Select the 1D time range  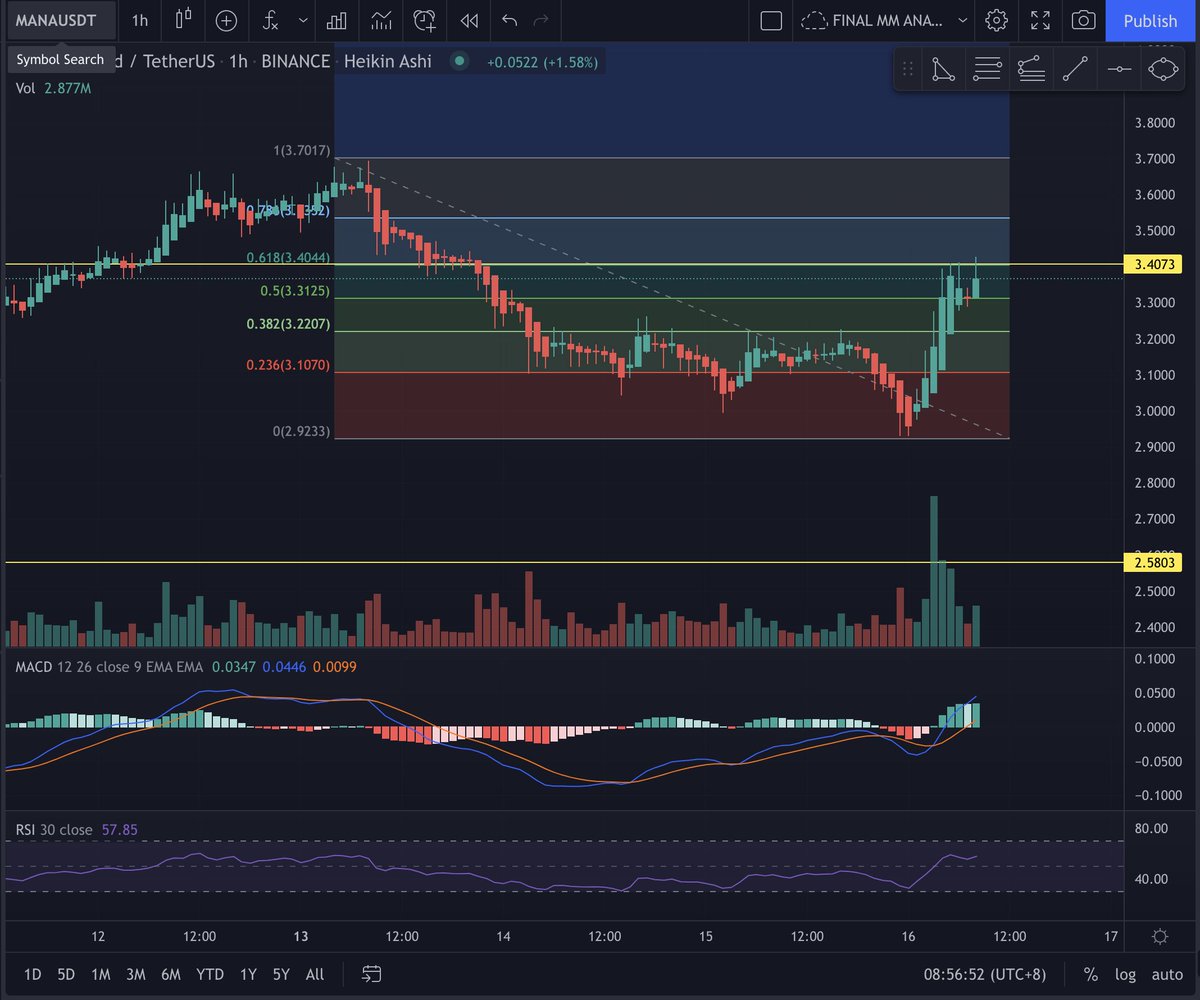click(33, 973)
